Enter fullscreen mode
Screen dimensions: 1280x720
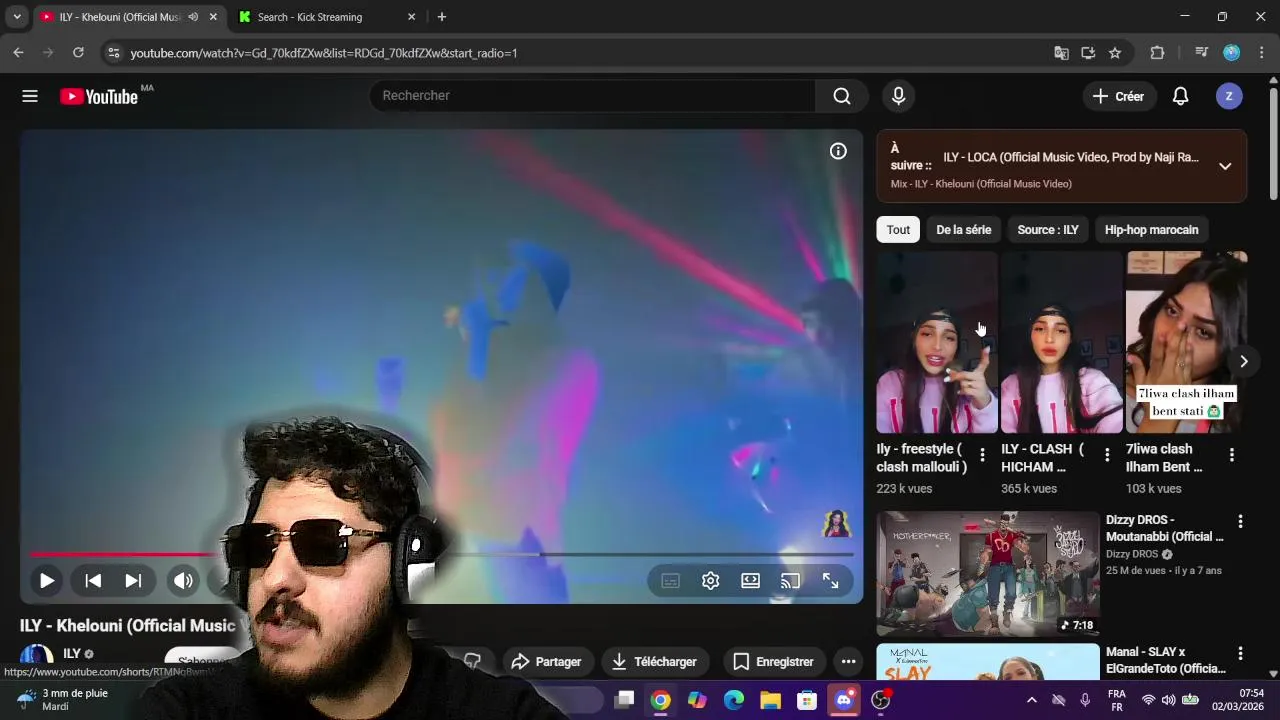click(x=831, y=581)
